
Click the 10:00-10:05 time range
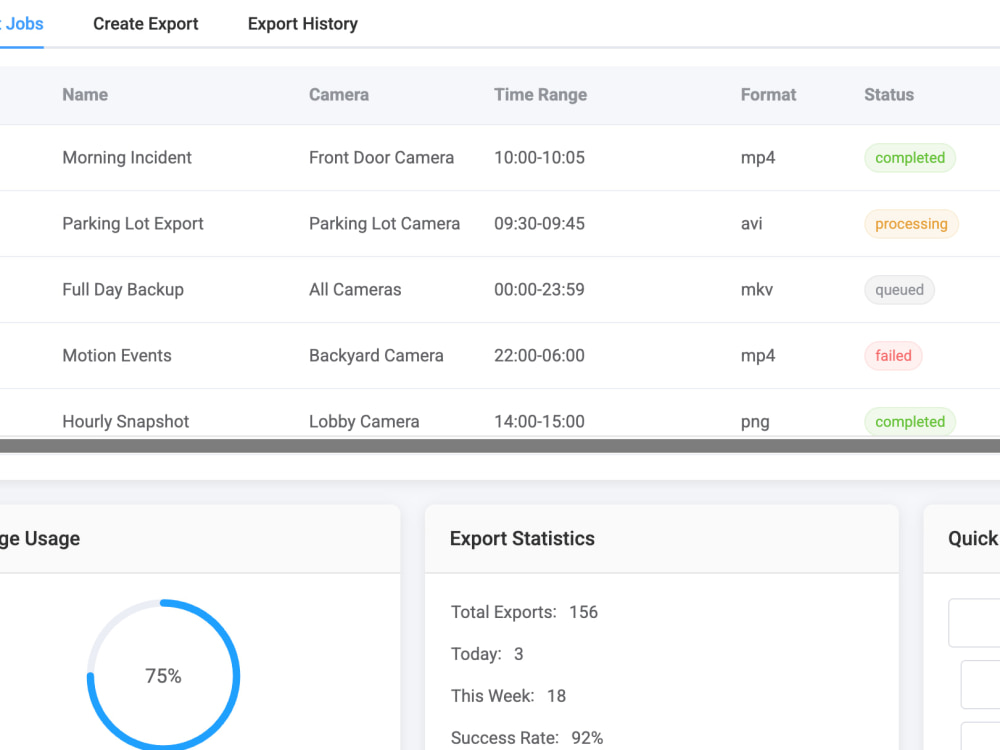(540, 158)
